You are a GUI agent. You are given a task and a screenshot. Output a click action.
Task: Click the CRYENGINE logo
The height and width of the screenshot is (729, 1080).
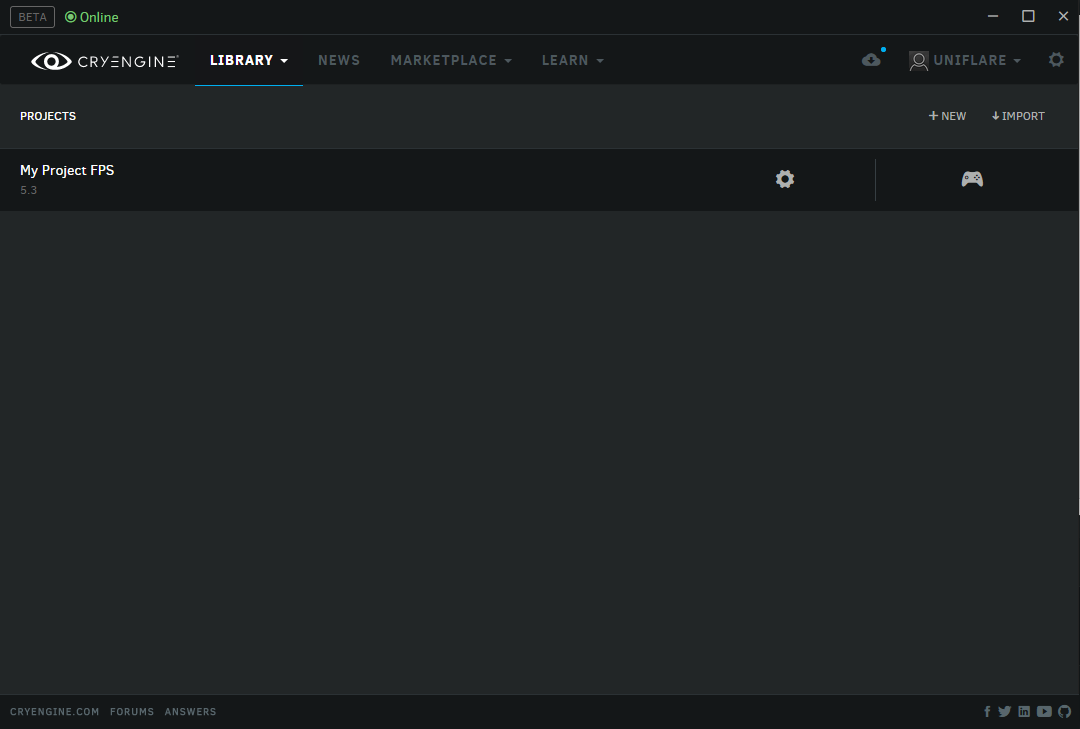click(x=105, y=61)
